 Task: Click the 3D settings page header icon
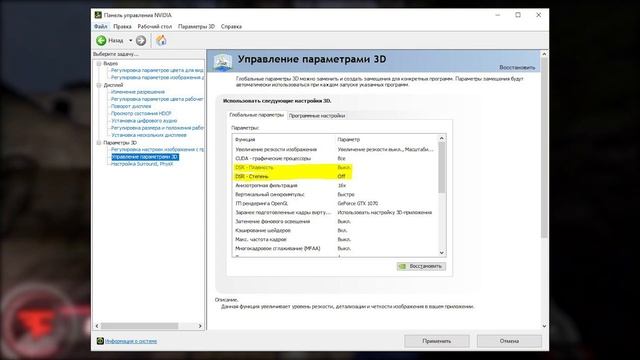pos(222,62)
